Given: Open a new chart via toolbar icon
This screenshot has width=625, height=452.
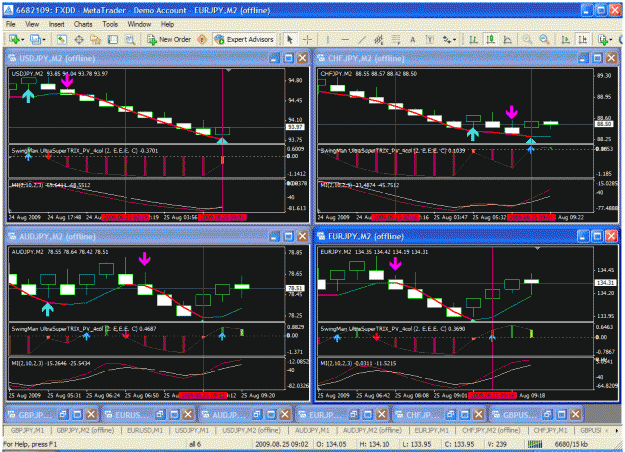Looking at the screenshot, I should pyautogui.click(x=14, y=39).
